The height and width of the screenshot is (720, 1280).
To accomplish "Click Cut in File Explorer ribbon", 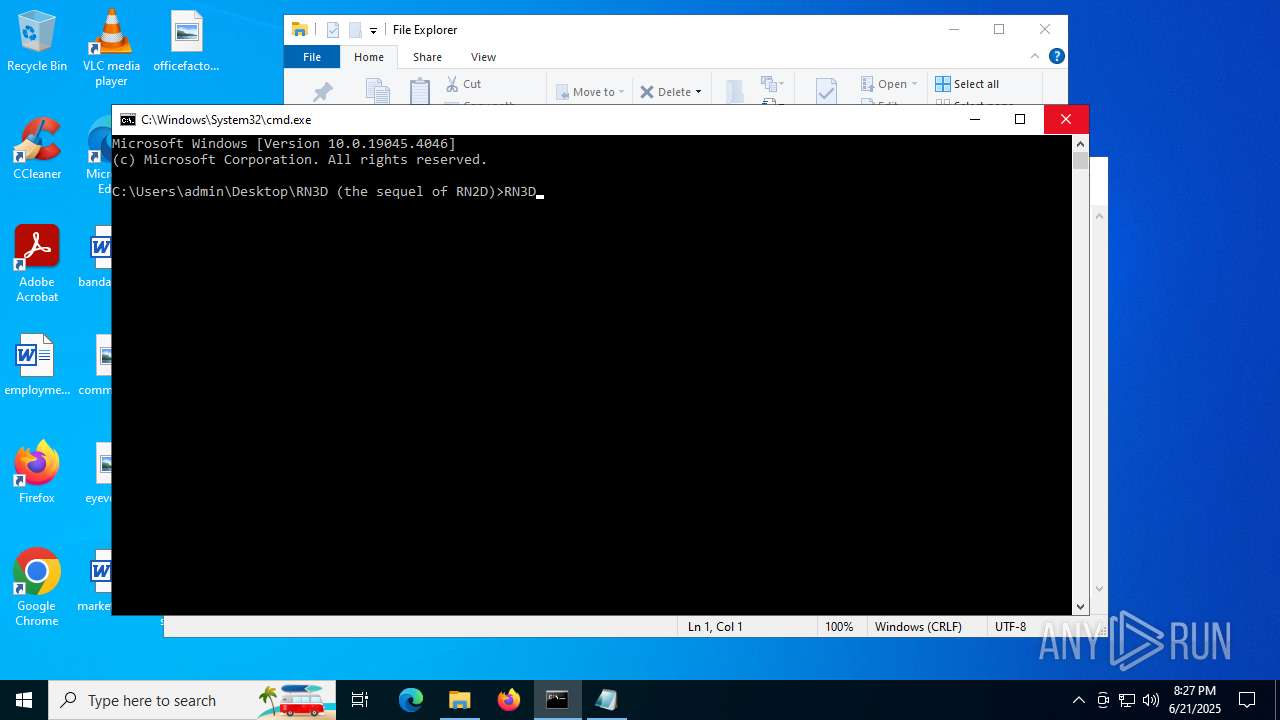I will point(464,84).
